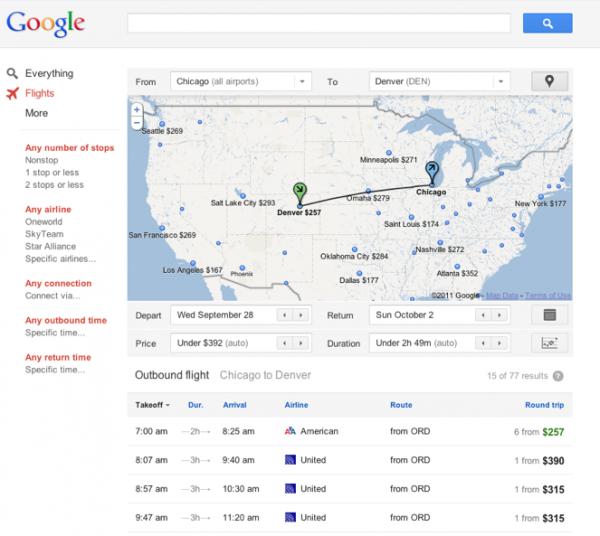
Task: Decrease the price limit
Action: click(284, 343)
